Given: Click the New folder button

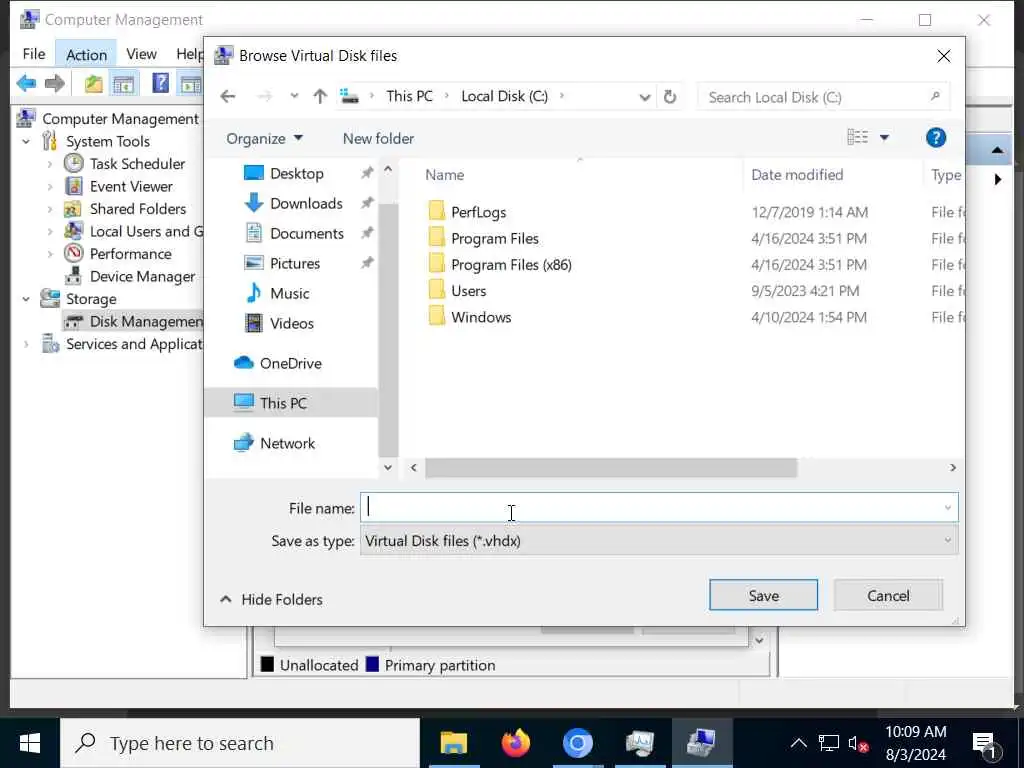Looking at the screenshot, I should point(378,138).
